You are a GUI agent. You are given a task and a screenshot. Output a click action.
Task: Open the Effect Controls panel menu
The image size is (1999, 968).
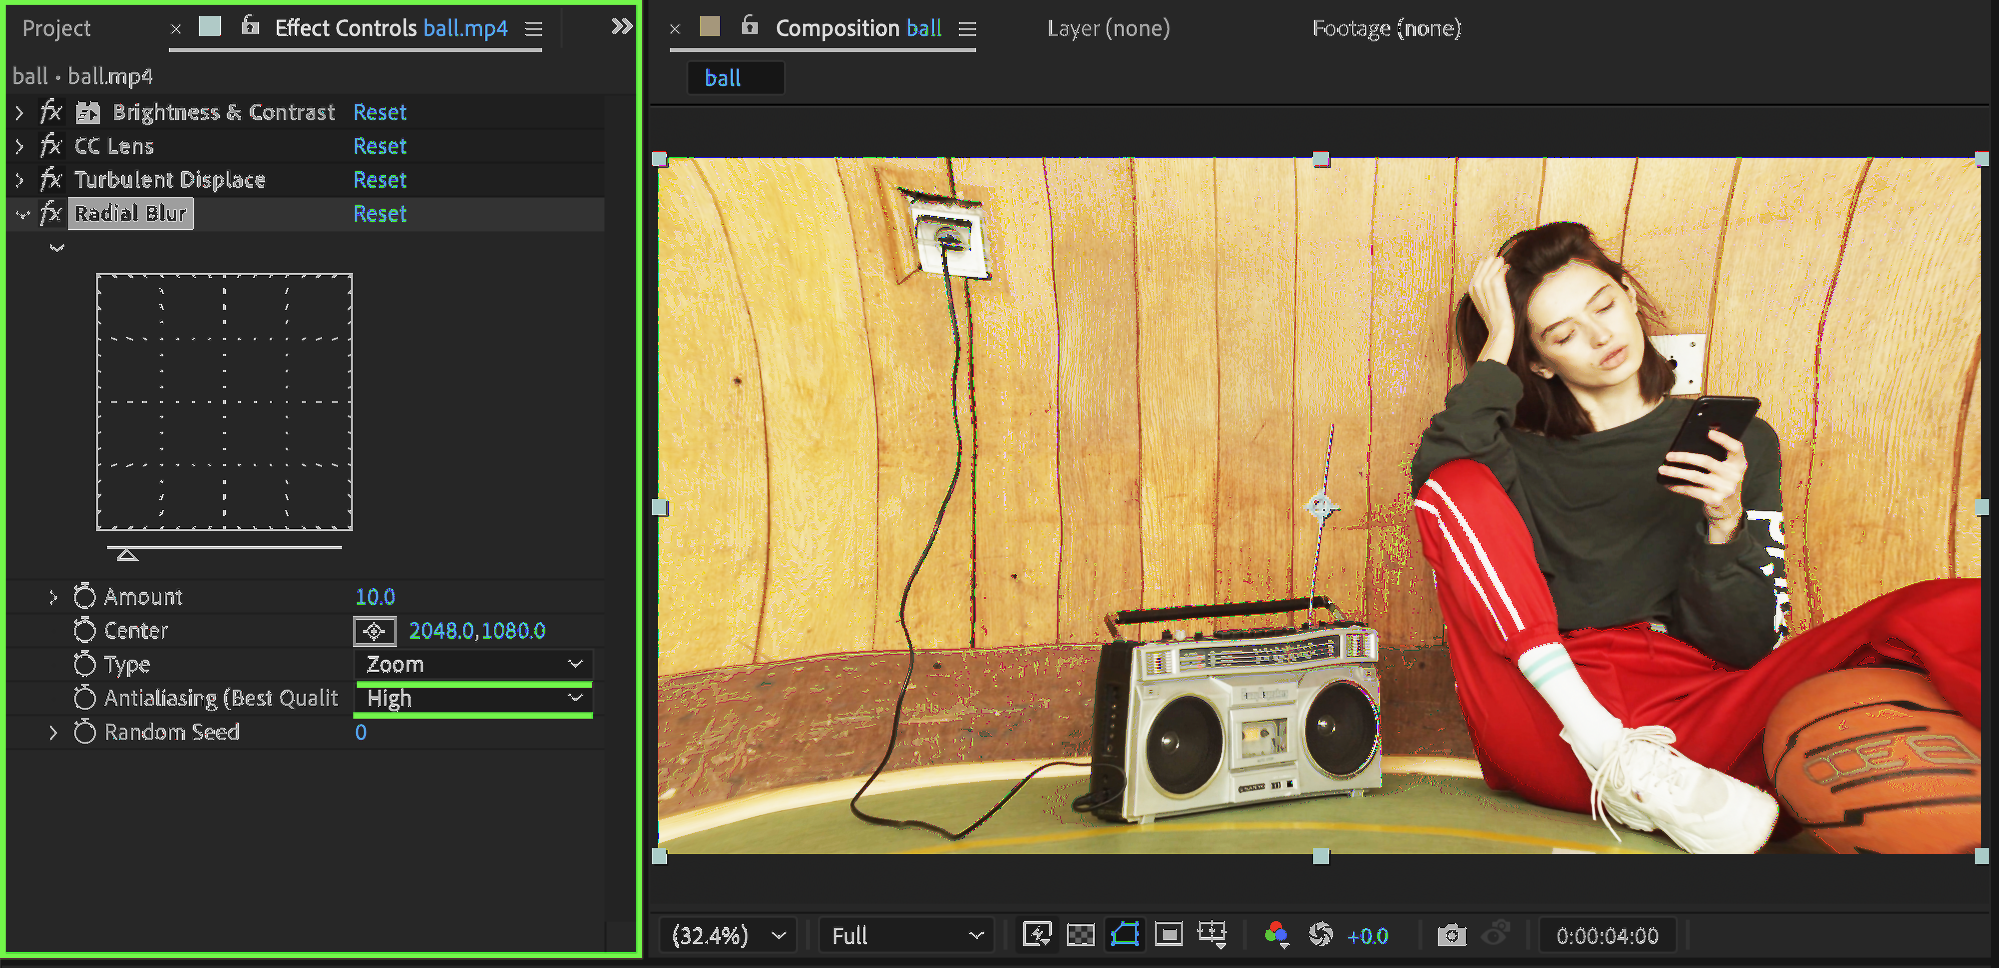(x=534, y=29)
